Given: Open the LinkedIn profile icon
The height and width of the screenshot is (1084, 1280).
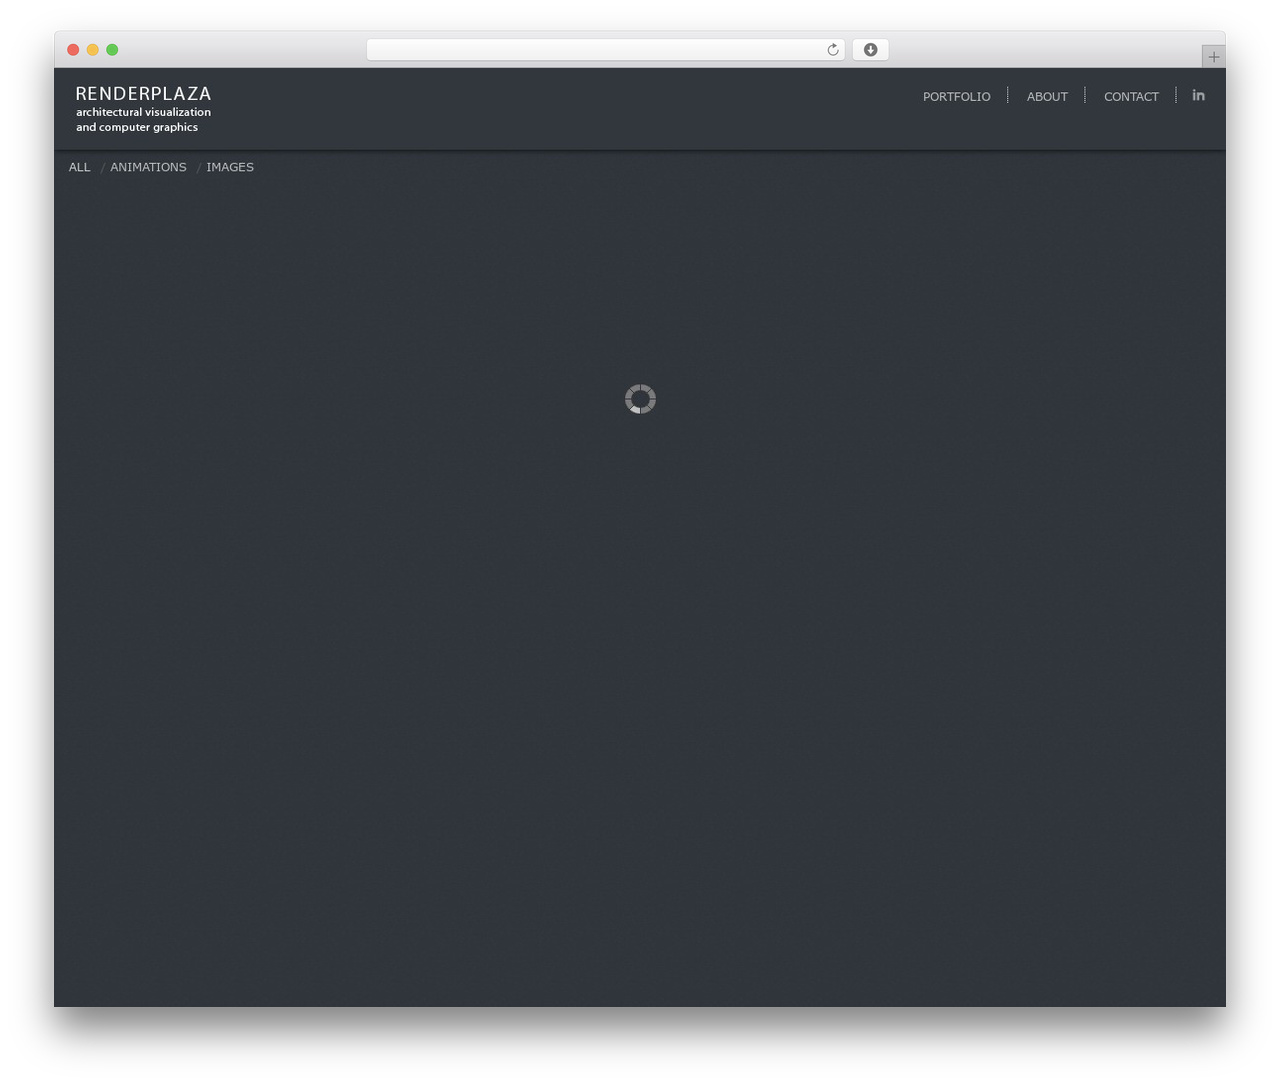Looking at the screenshot, I should [1198, 95].
